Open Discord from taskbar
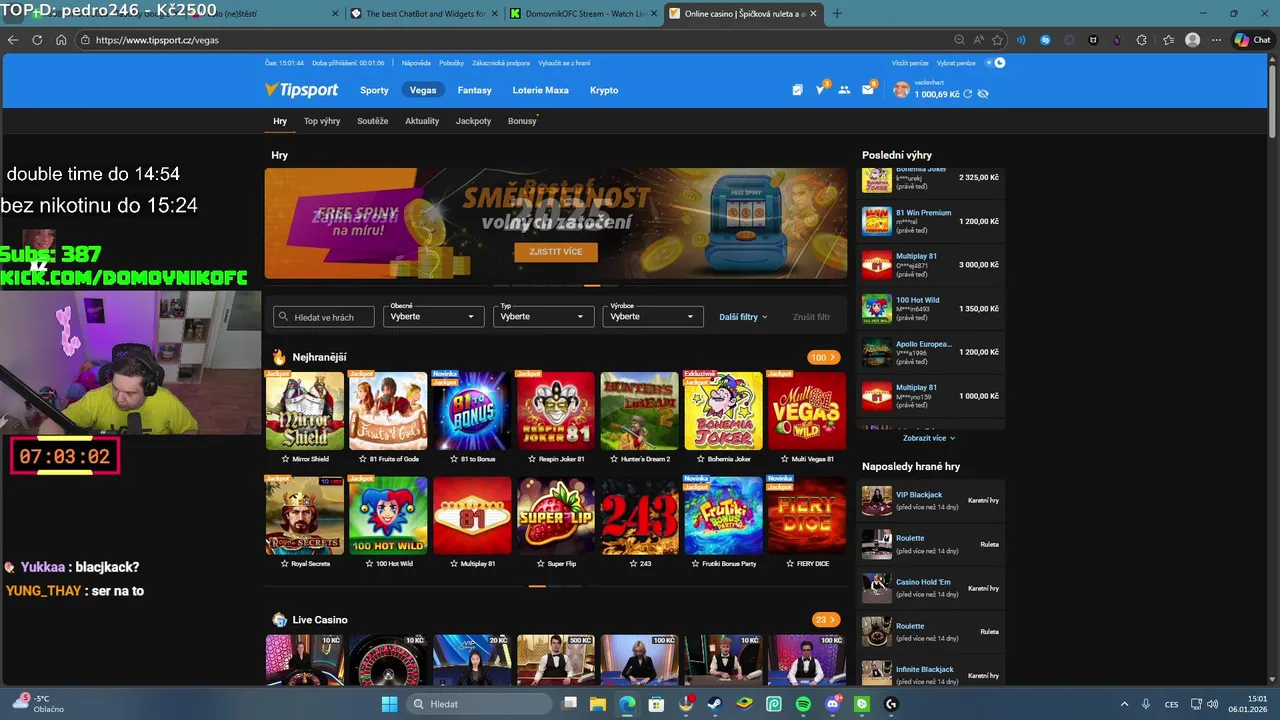Screen dimensions: 1280x720 point(833,704)
